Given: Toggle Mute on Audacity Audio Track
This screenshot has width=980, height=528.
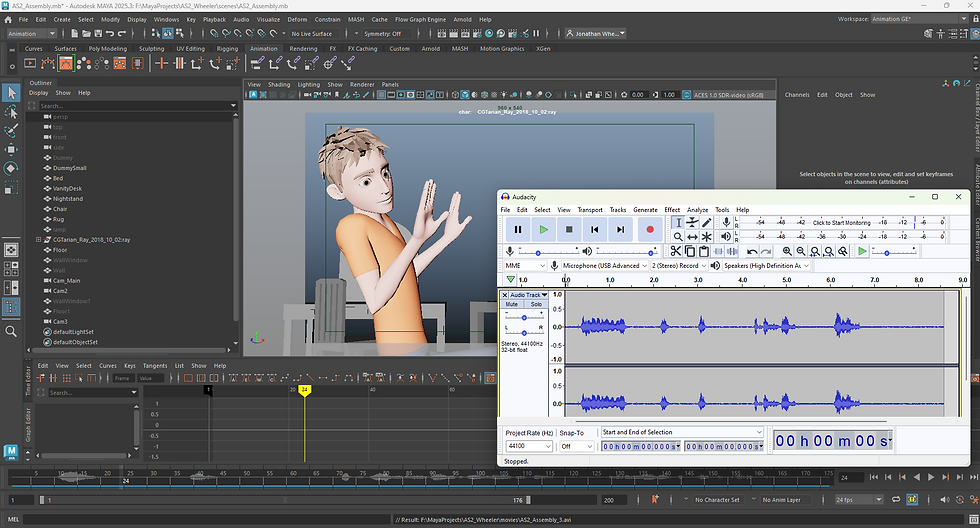Looking at the screenshot, I should click(512, 304).
